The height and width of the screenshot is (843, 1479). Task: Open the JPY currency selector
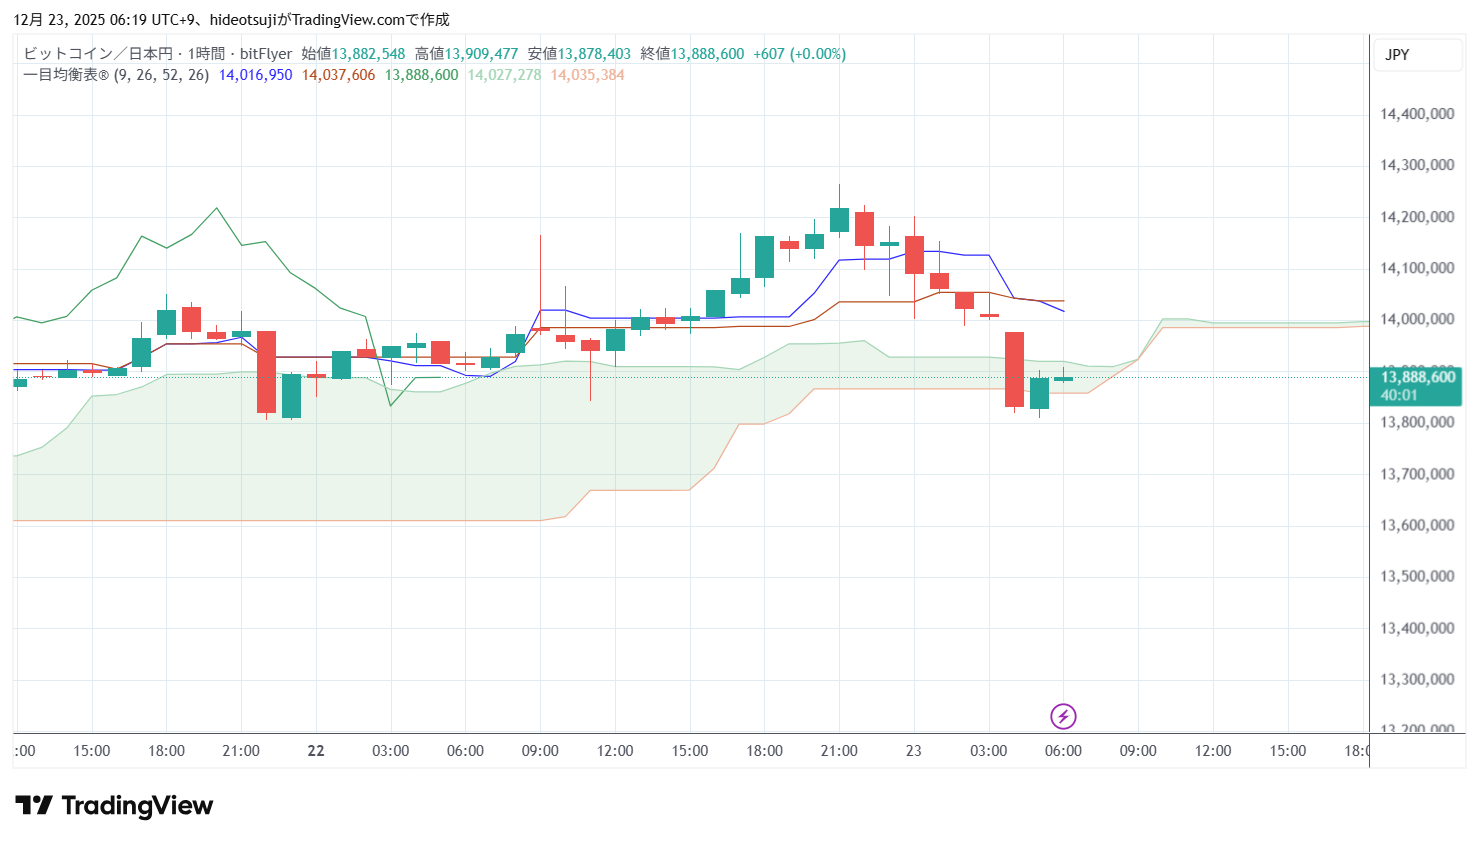1397,55
